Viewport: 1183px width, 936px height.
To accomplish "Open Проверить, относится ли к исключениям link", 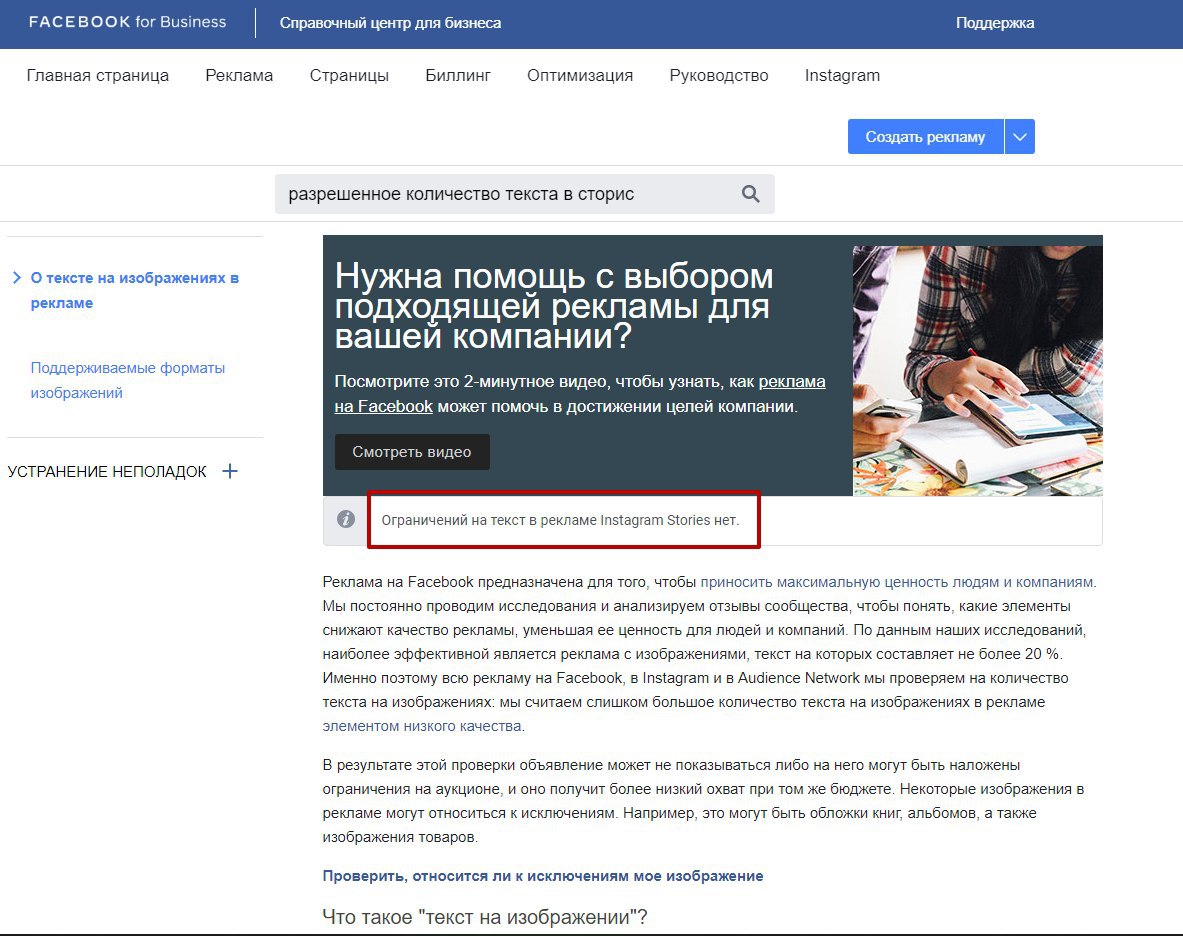I will 542,876.
